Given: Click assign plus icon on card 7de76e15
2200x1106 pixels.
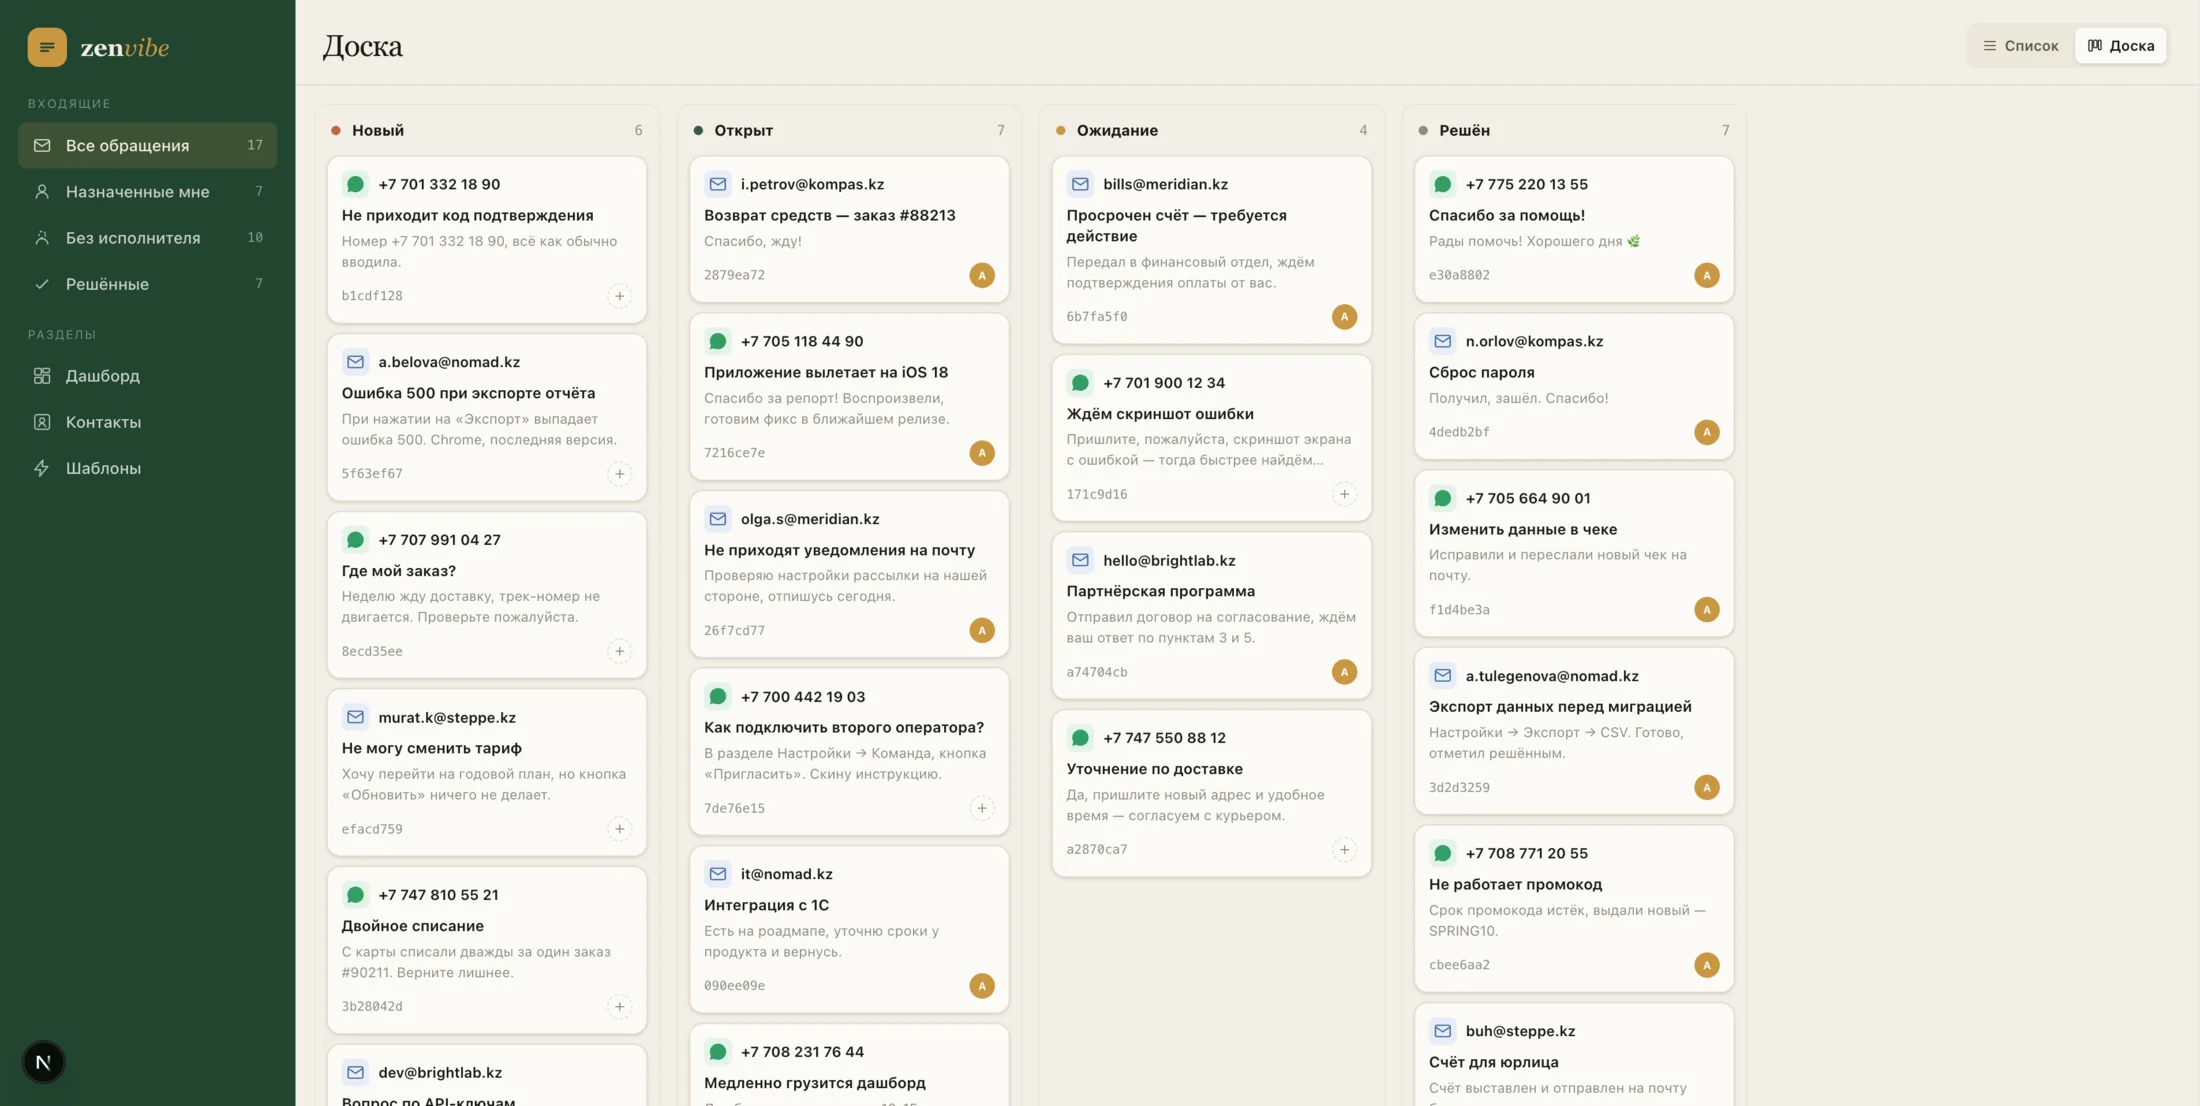Looking at the screenshot, I should [982, 808].
